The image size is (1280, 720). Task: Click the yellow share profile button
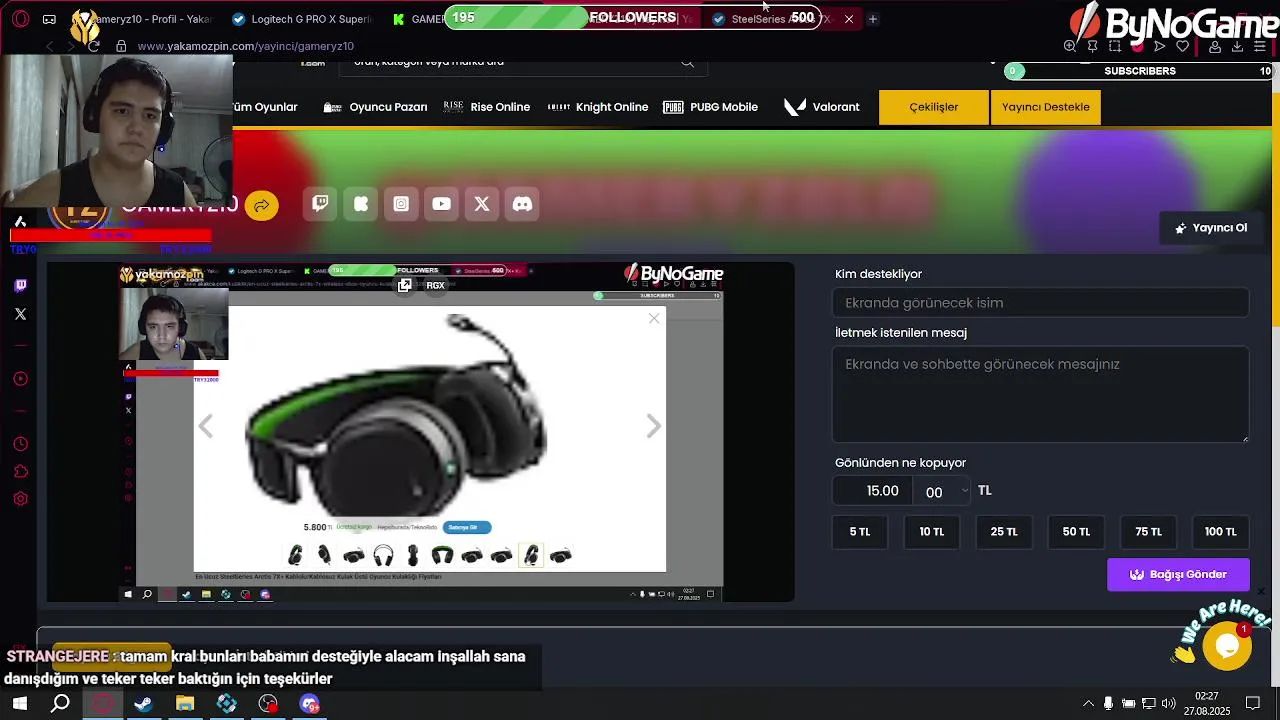pyautogui.click(x=262, y=205)
